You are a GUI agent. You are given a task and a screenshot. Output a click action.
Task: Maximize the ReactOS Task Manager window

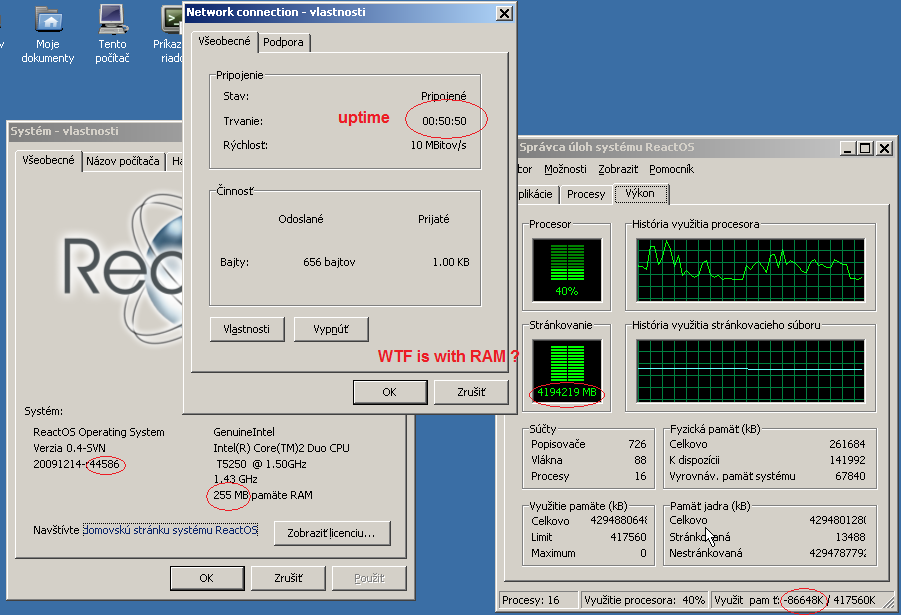click(865, 148)
